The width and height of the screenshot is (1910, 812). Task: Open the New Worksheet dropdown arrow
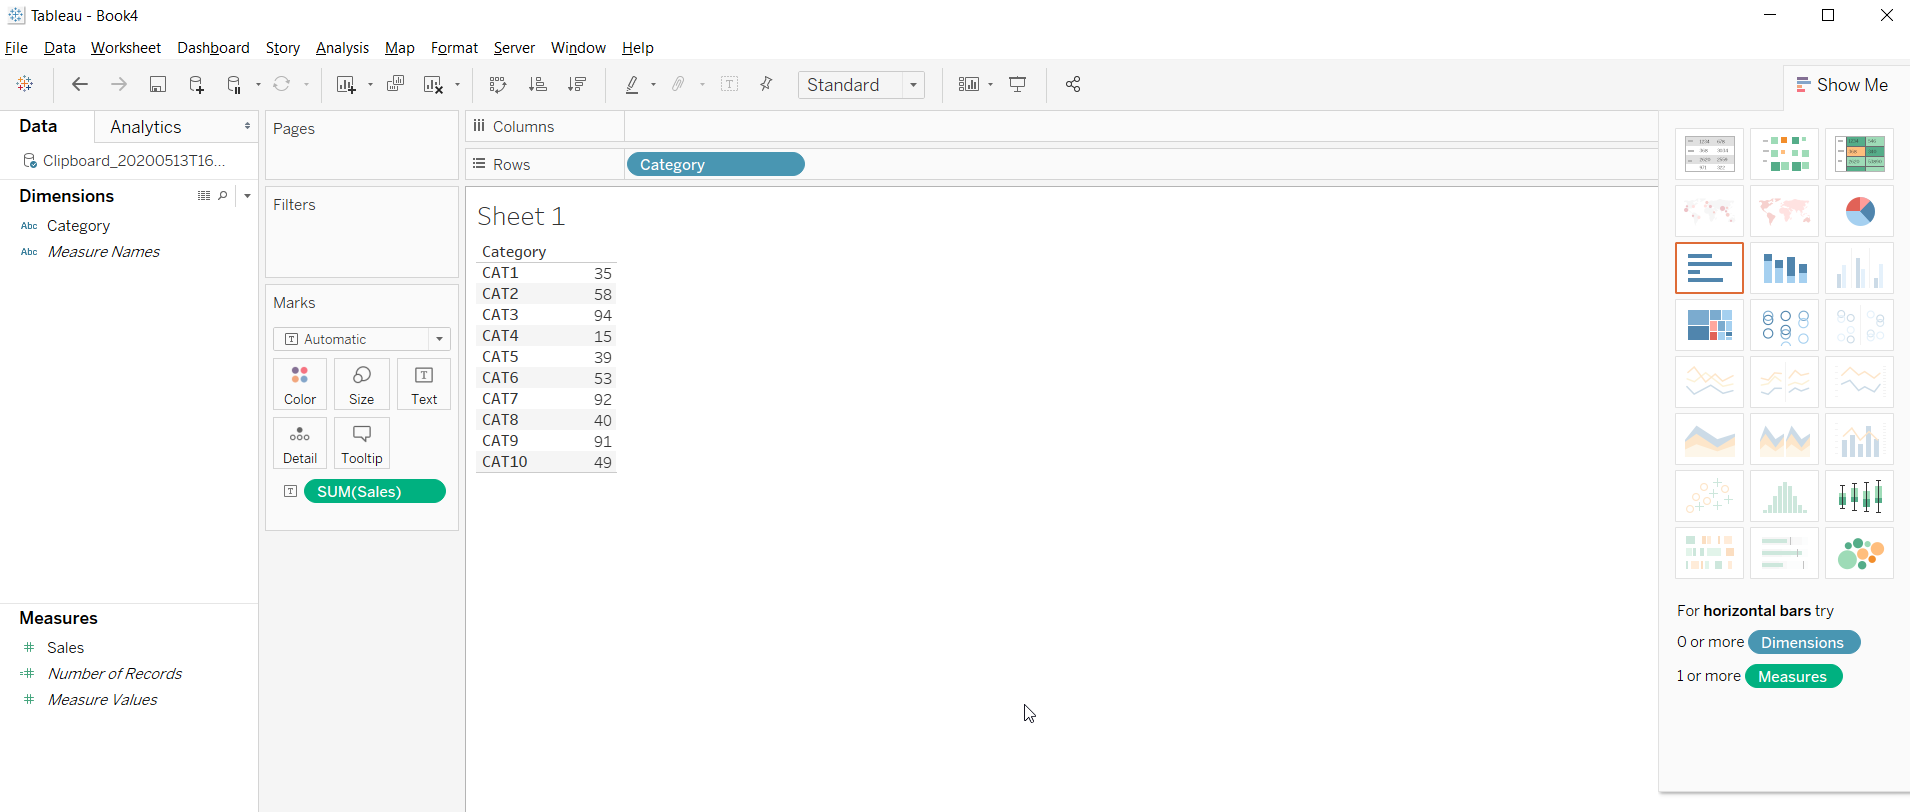point(370,85)
